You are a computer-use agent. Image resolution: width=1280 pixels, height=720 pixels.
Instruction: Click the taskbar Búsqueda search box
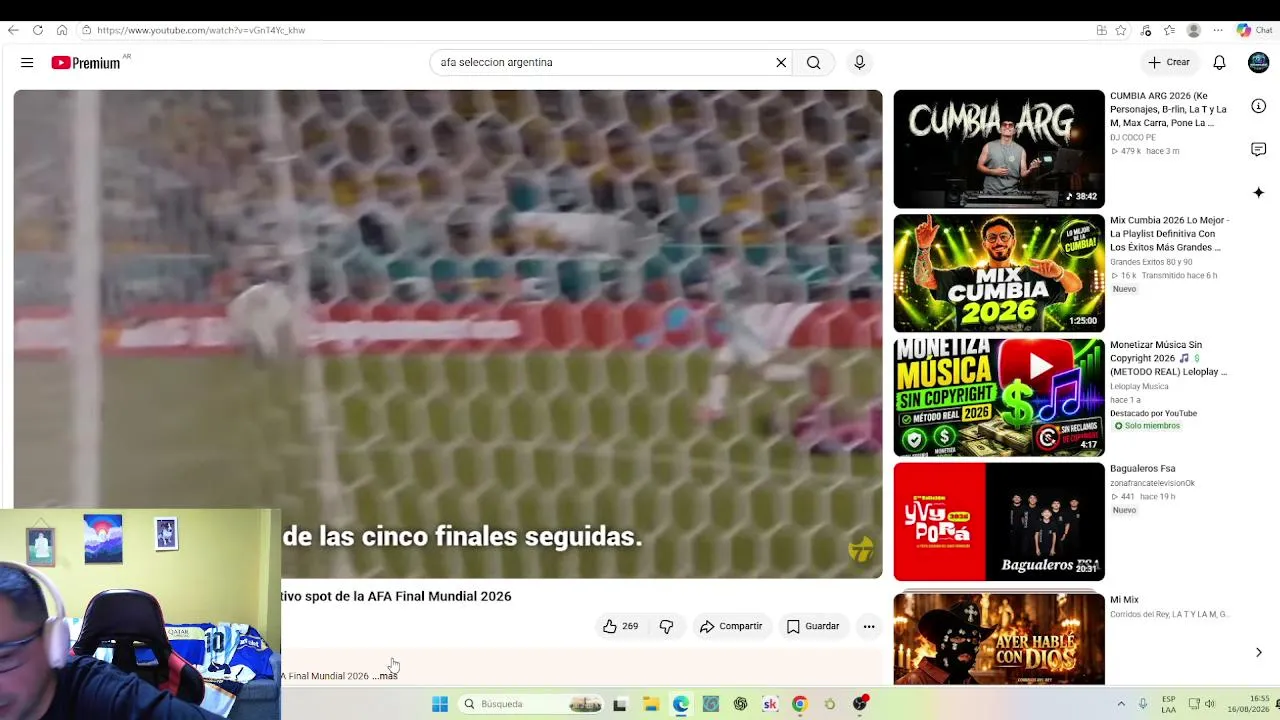click(531, 704)
